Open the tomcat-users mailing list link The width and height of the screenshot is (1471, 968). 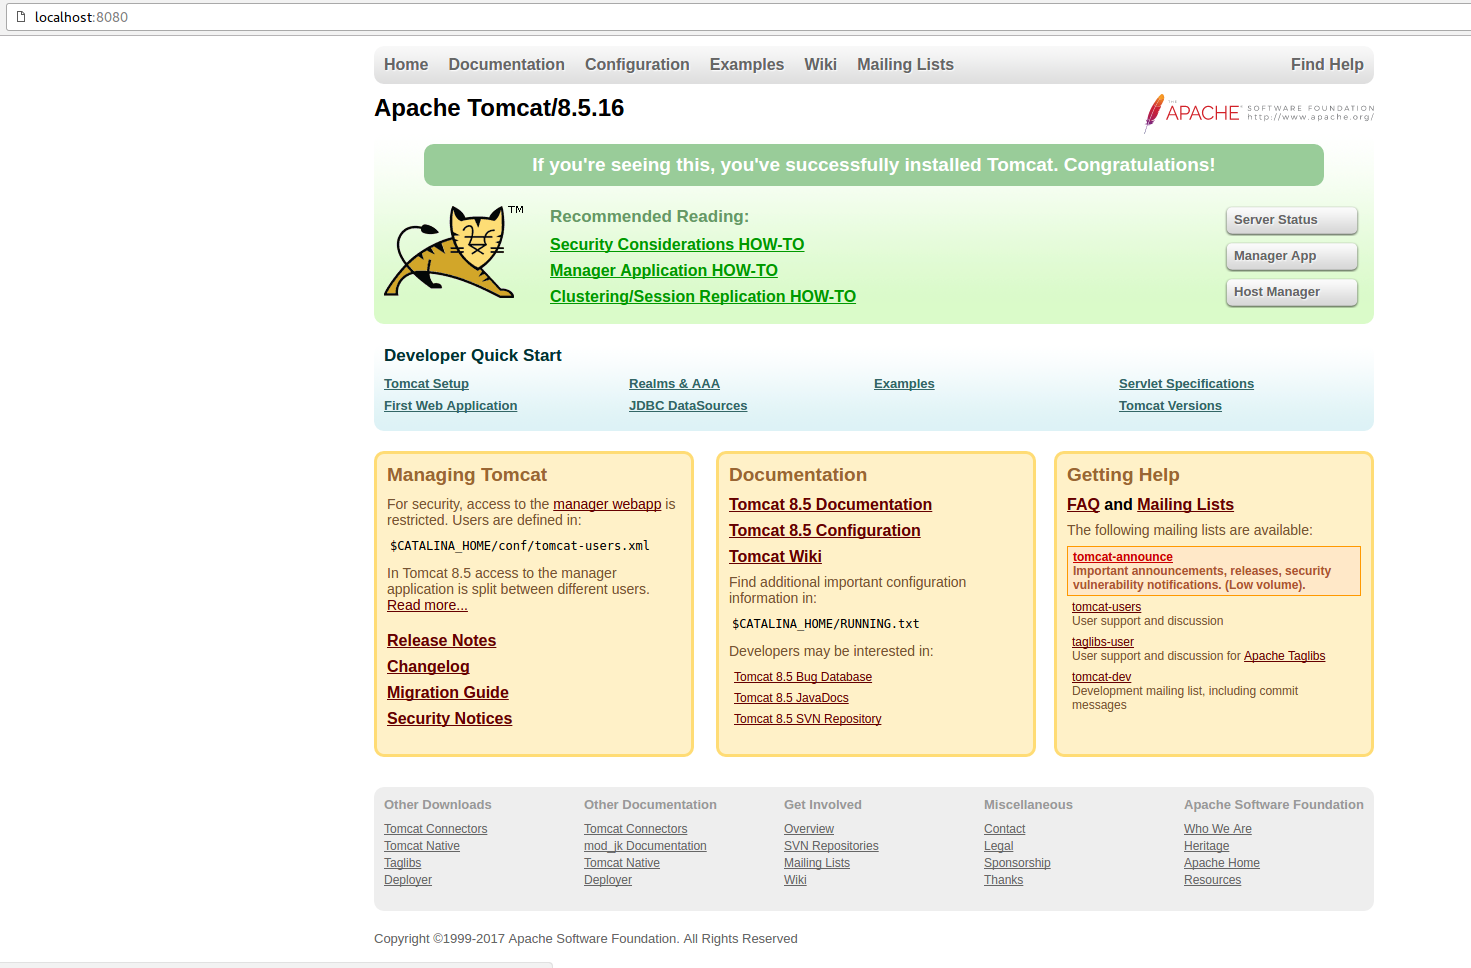pyautogui.click(x=1106, y=607)
